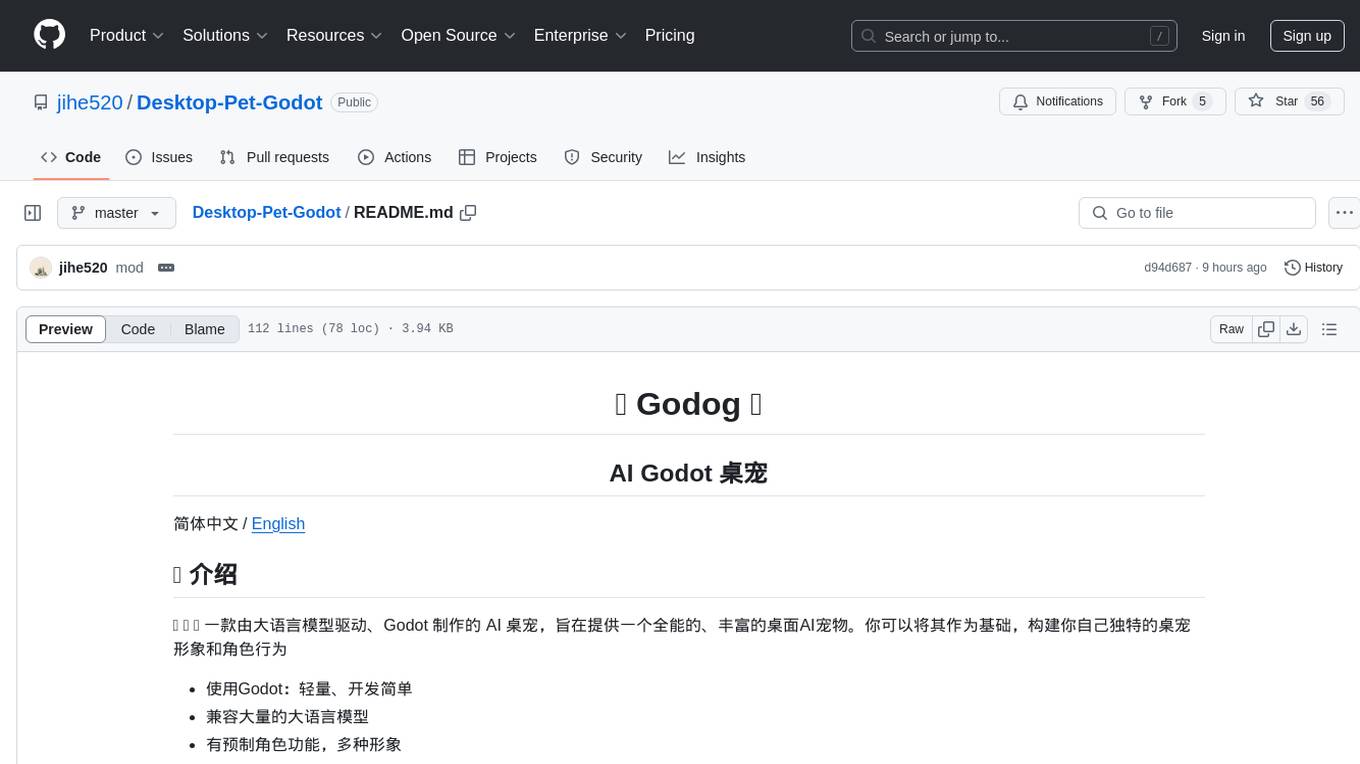The width and height of the screenshot is (1360, 764).
Task: Click the AI Godot 桌宠 heading
Action: point(688,473)
